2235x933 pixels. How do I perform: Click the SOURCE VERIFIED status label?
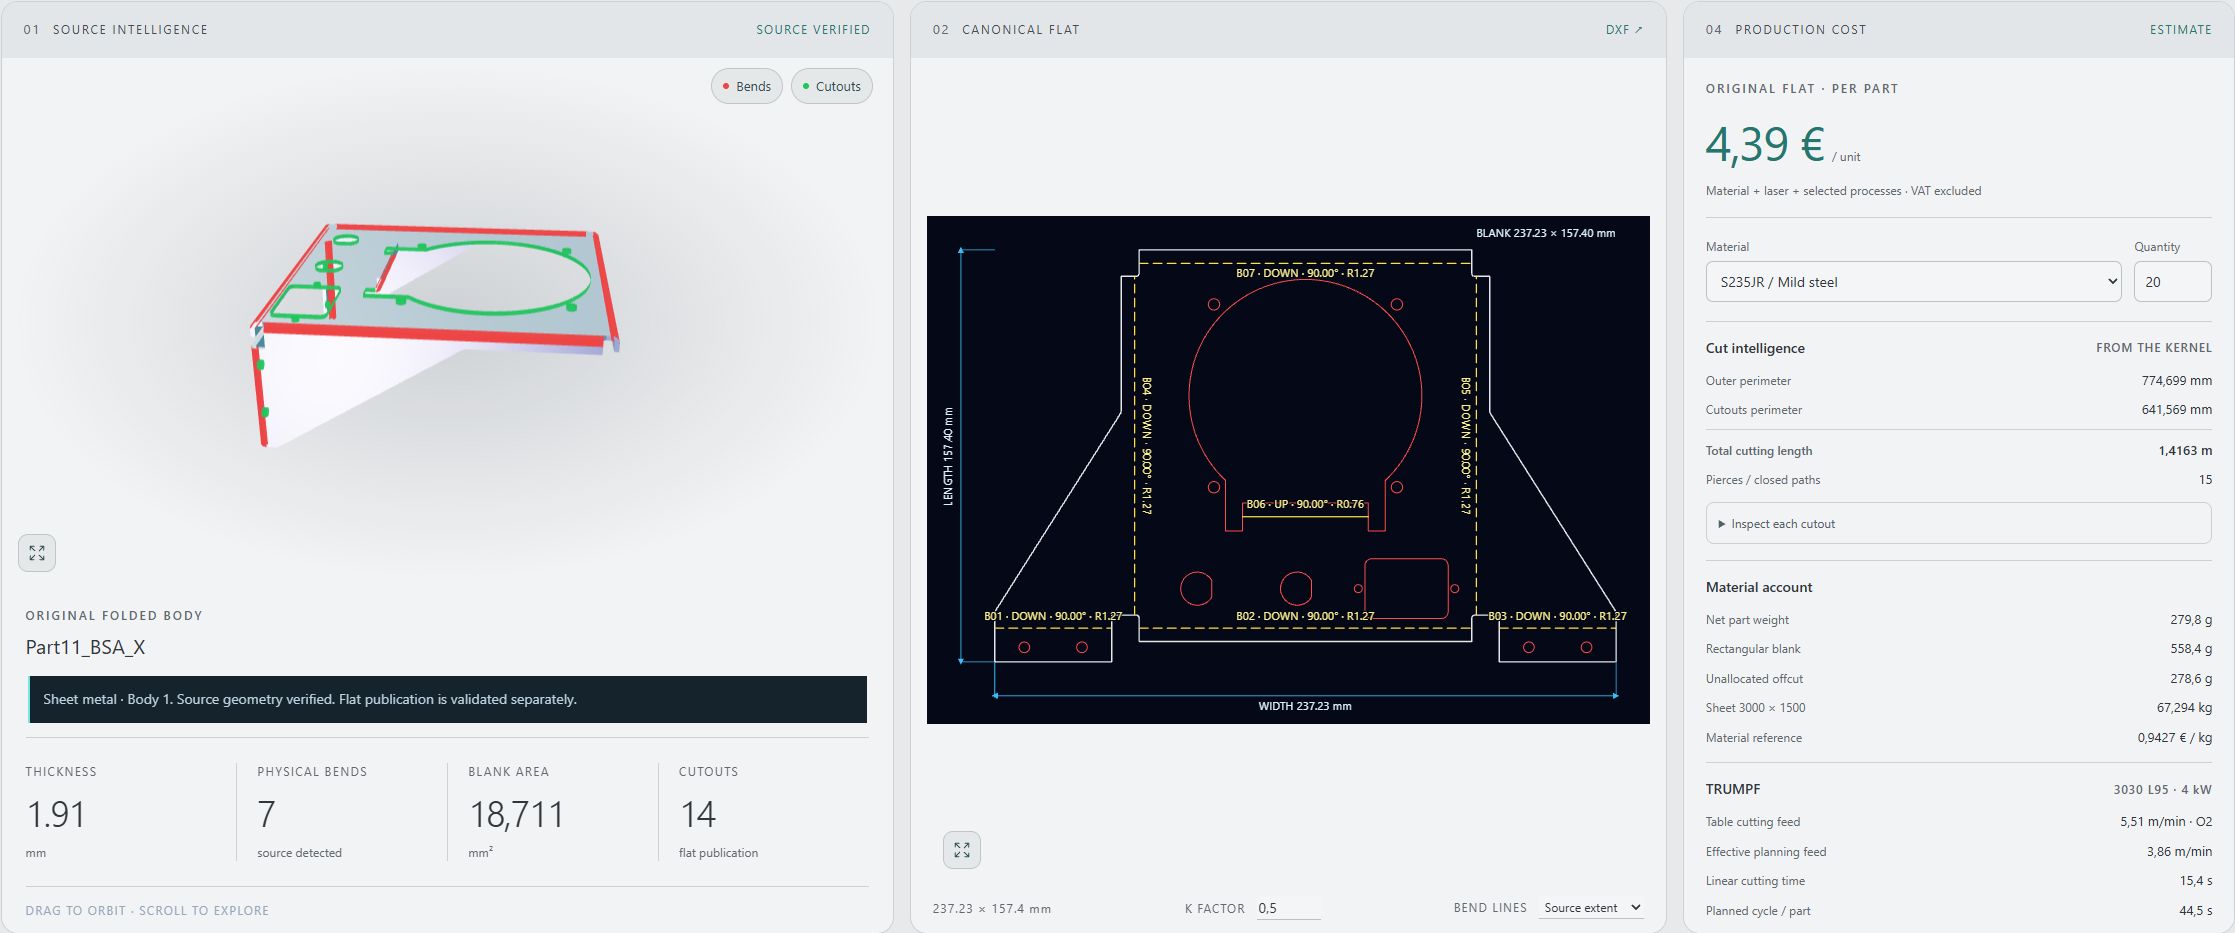(x=813, y=30)
